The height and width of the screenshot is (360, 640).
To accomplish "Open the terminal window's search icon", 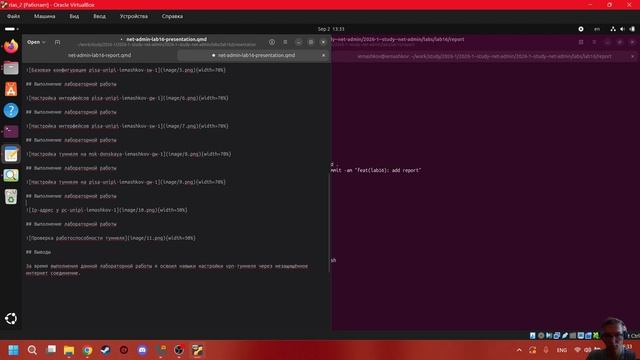I will [x=581, y=42].
